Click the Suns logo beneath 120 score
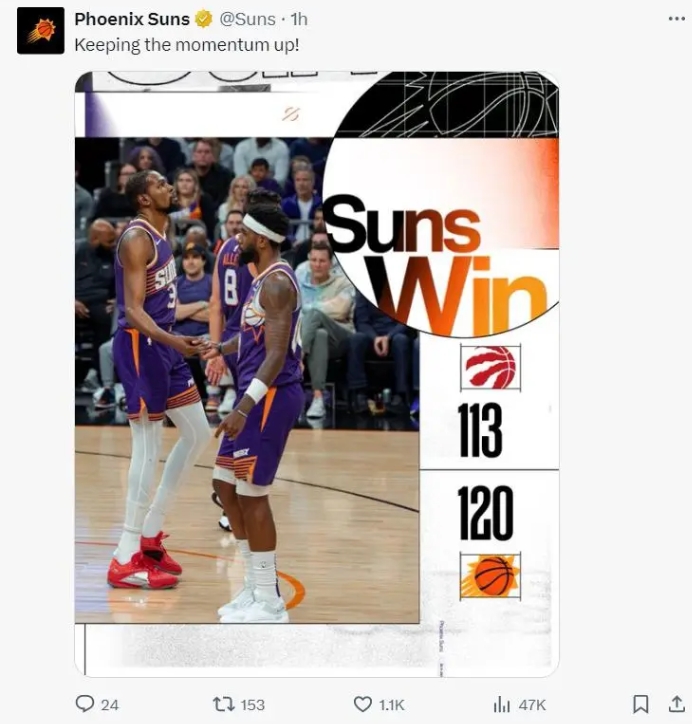This screenshot has height=724, width=692. point(490,576)
